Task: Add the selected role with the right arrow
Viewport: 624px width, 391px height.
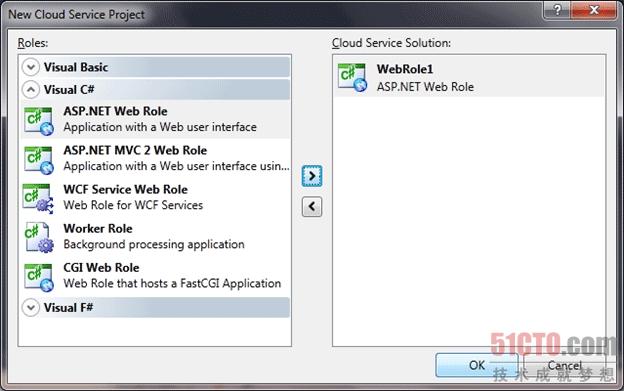Action: click(312, 176)
